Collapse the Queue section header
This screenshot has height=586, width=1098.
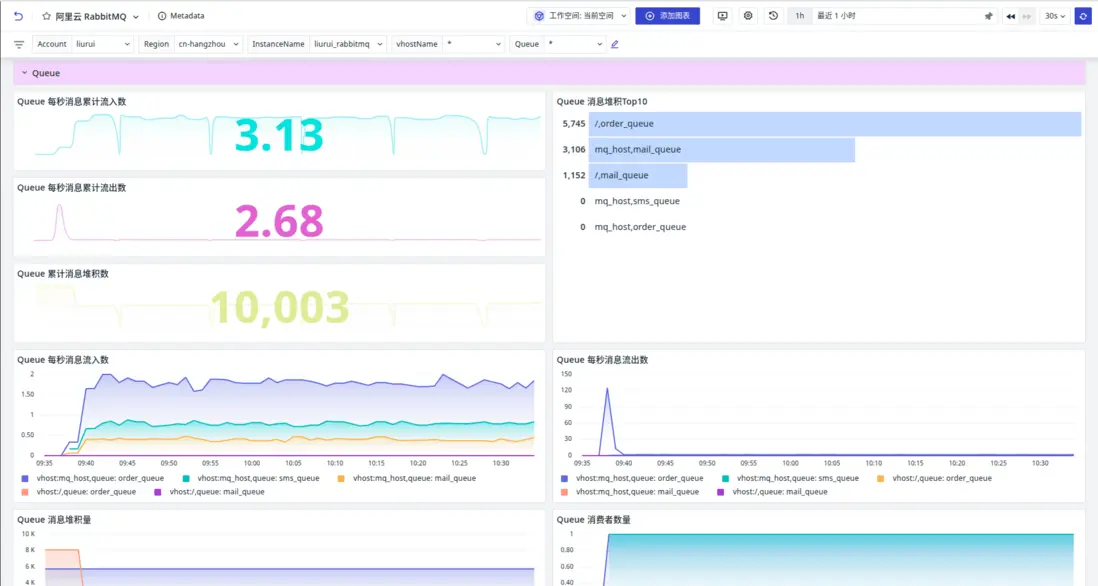tap(25, 73)
